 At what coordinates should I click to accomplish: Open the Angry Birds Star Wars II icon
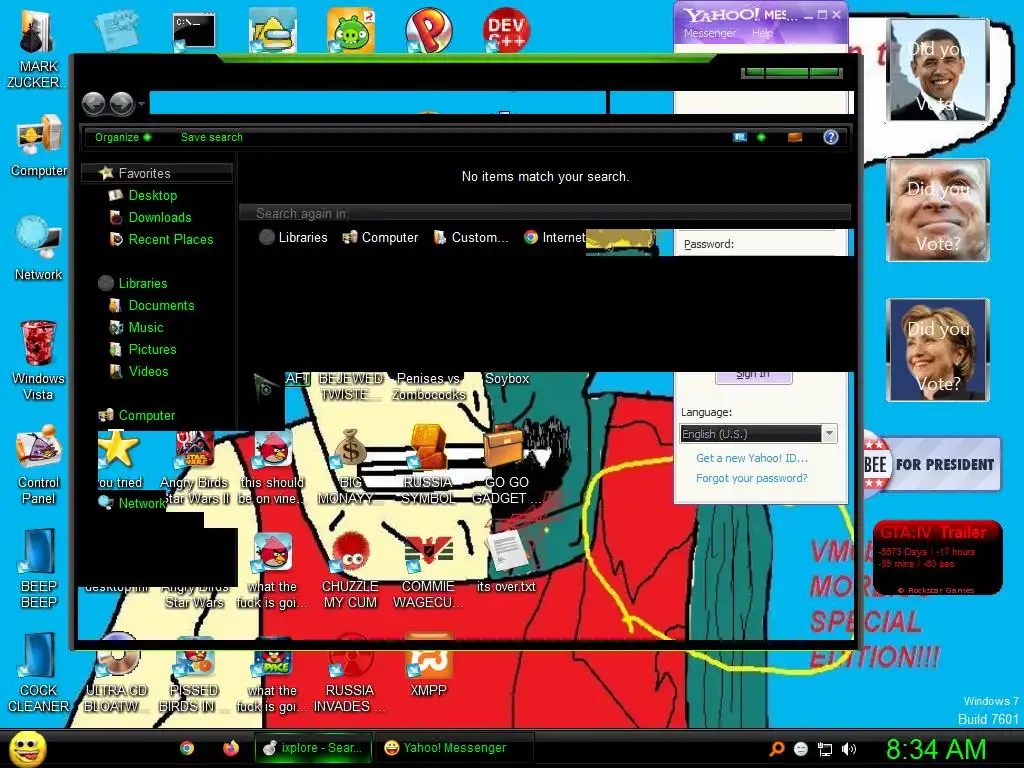click(x=195, y=468)
